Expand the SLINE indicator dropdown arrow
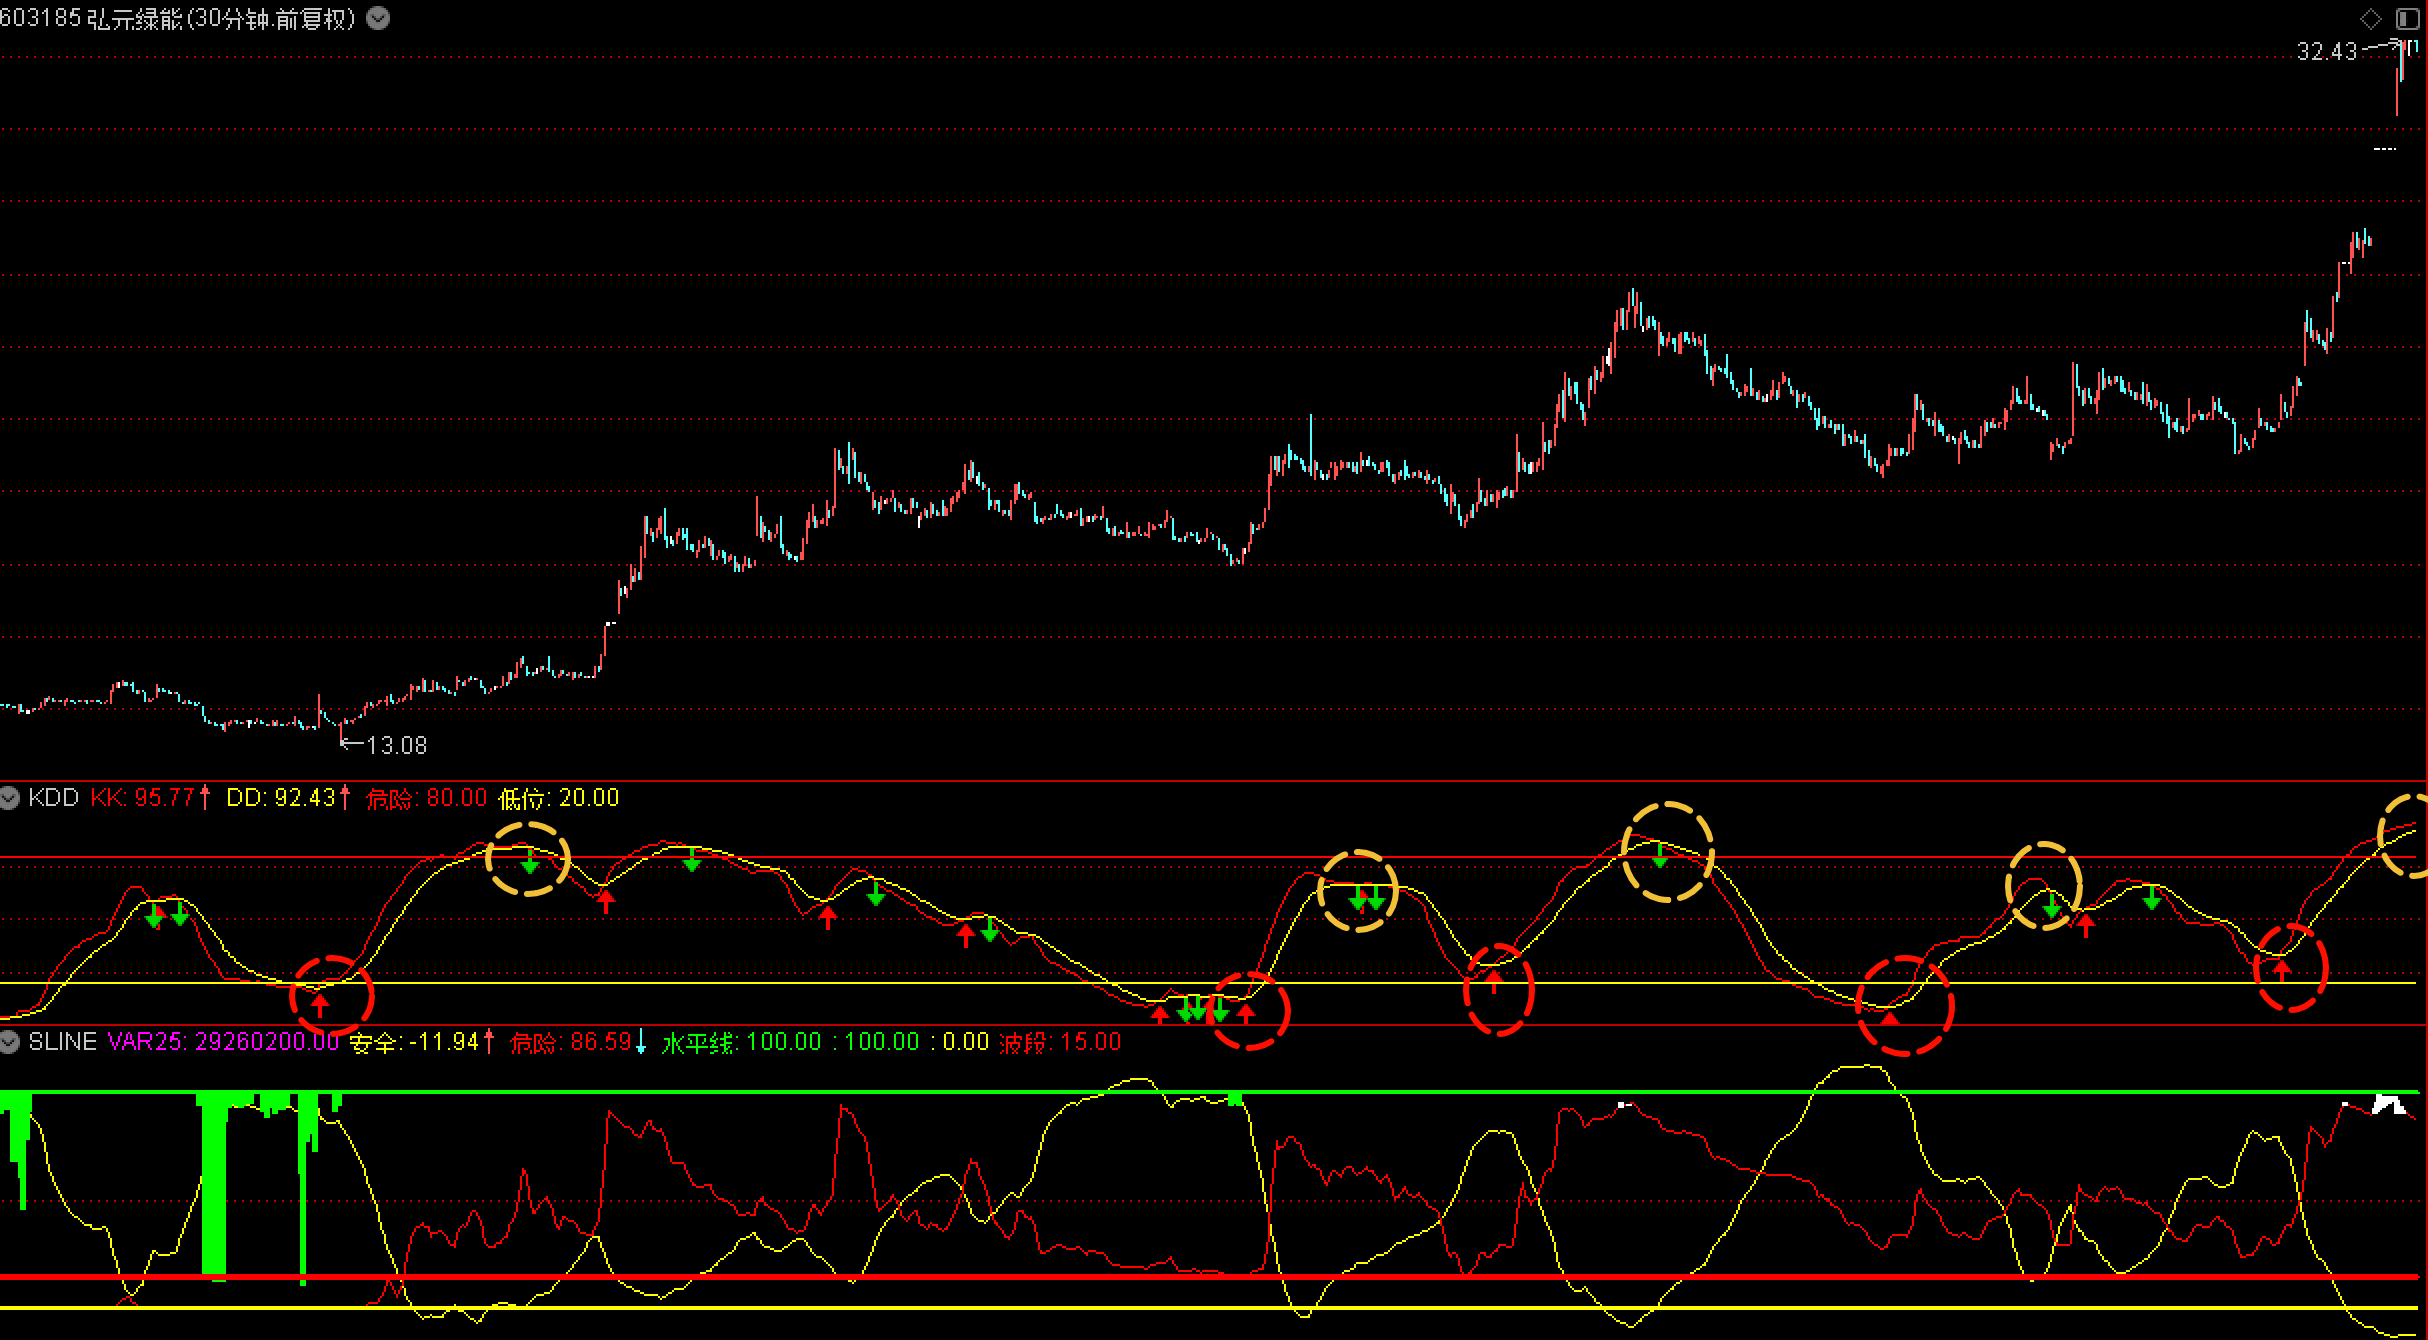The height and width of the screenshot is (1340, 2428). click(x=9, y=1042)
